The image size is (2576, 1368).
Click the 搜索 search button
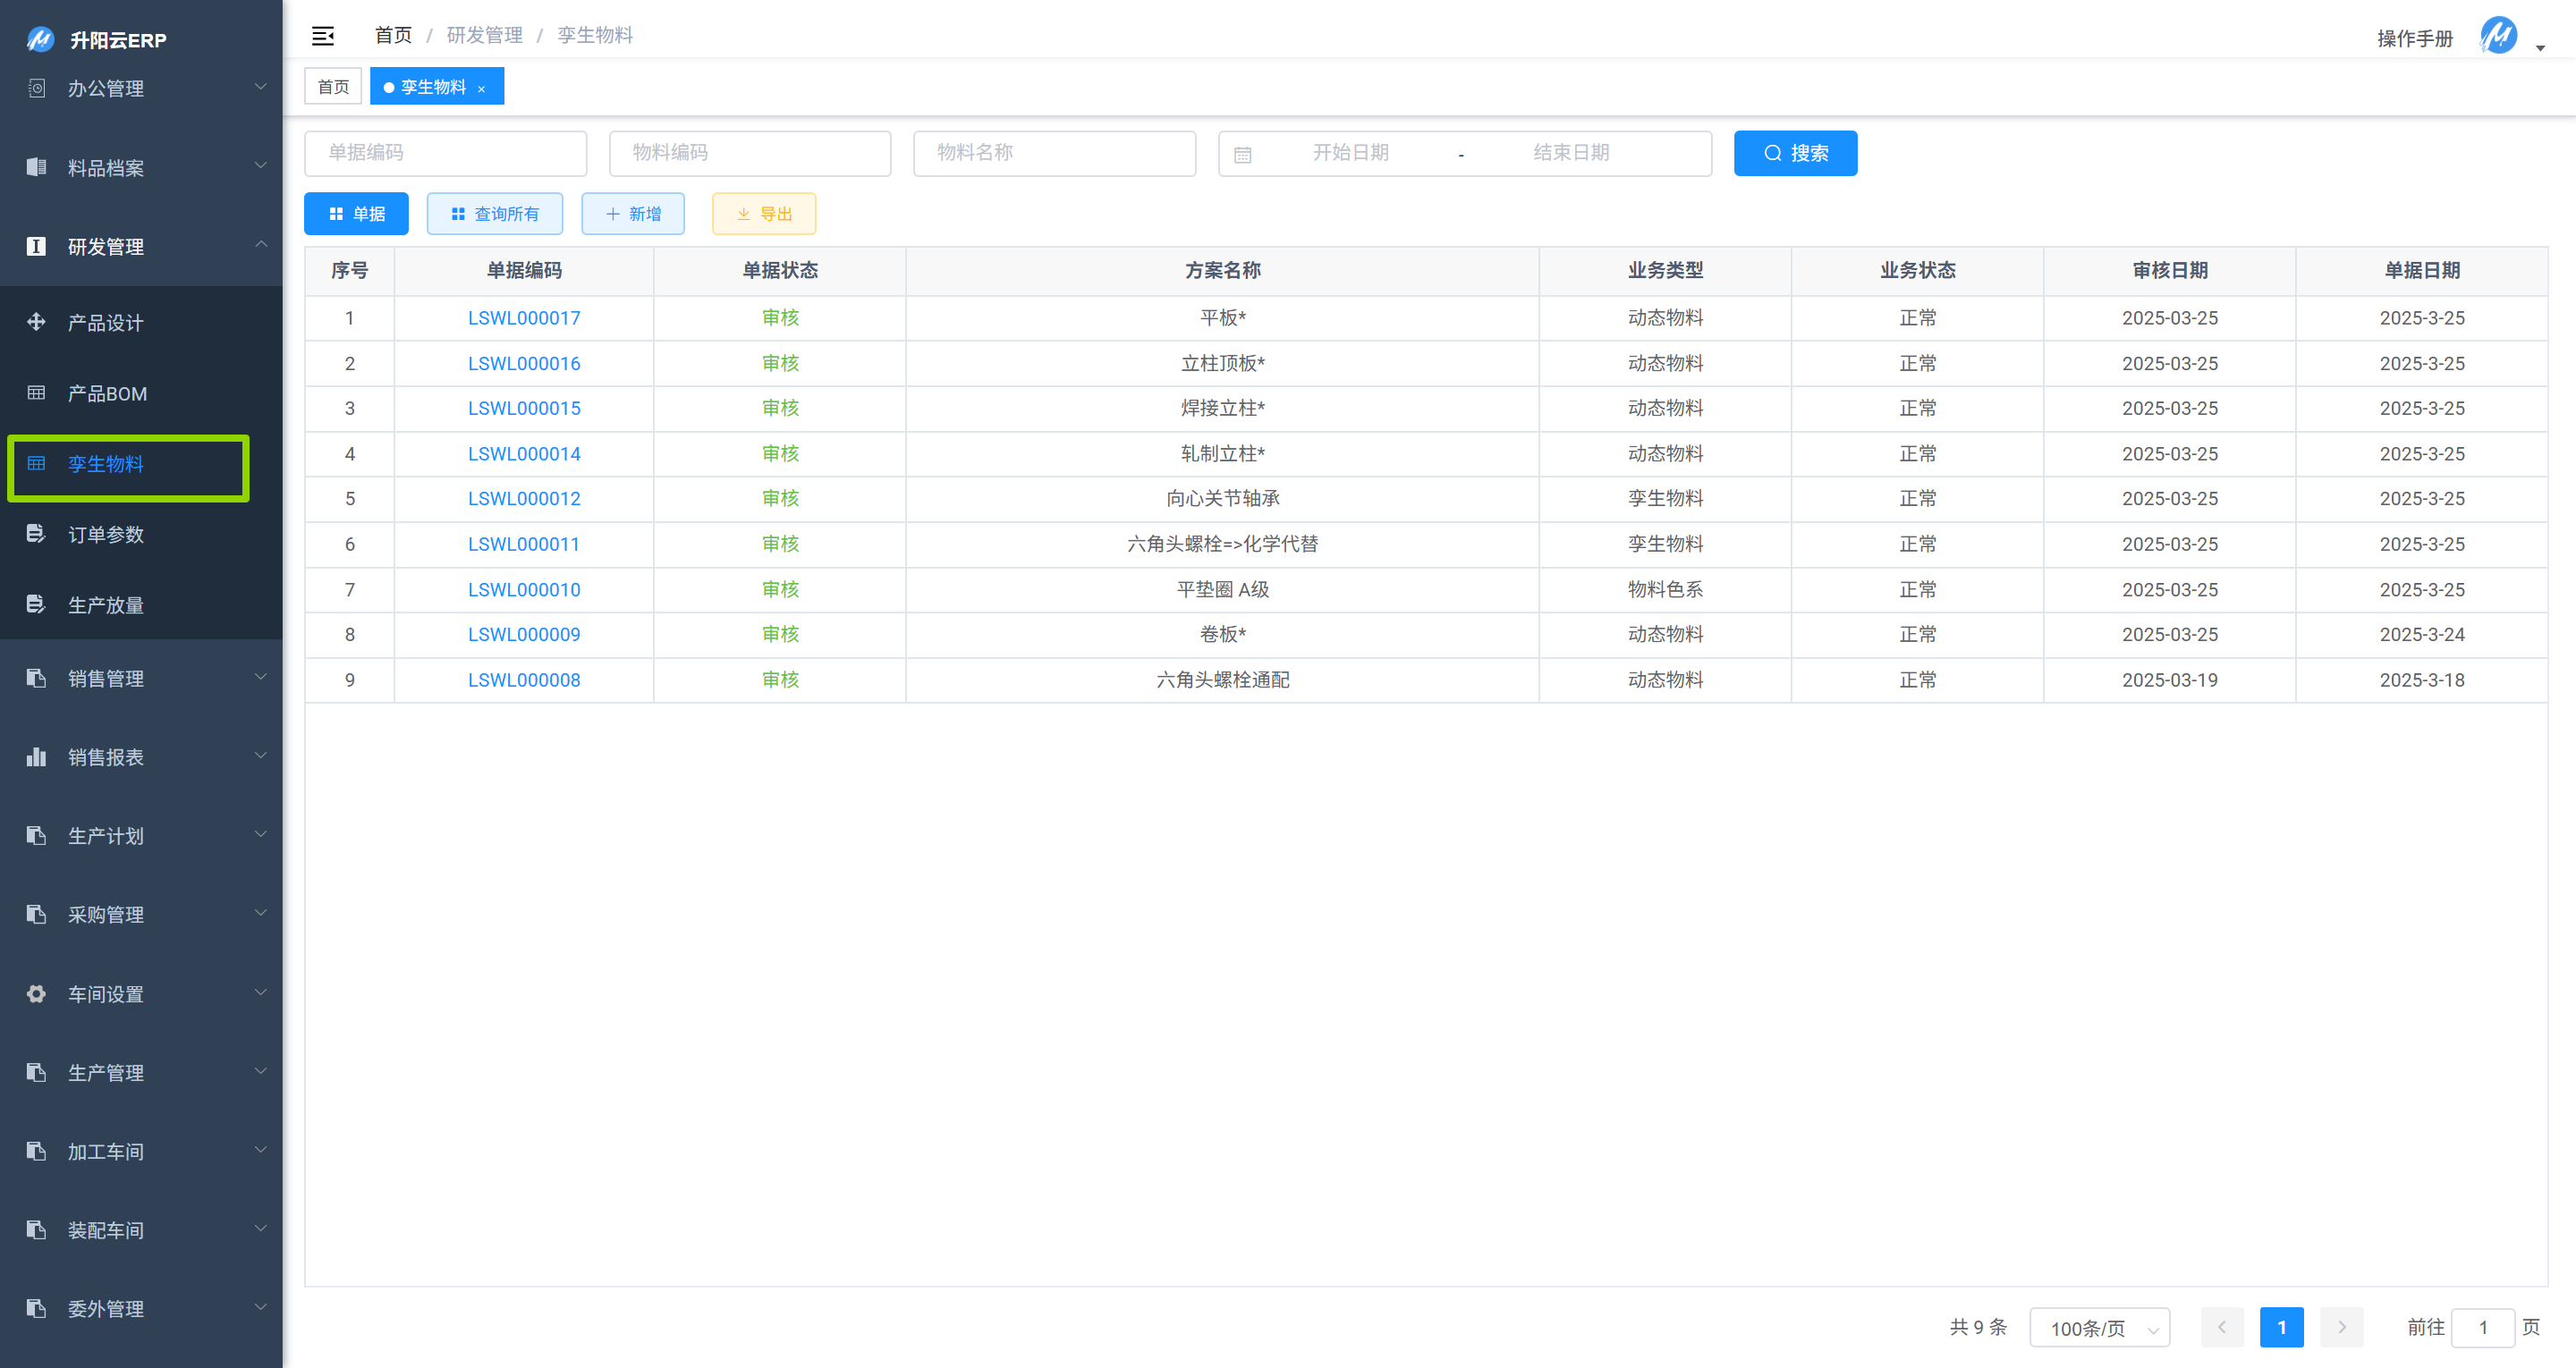click(1794, 153)
